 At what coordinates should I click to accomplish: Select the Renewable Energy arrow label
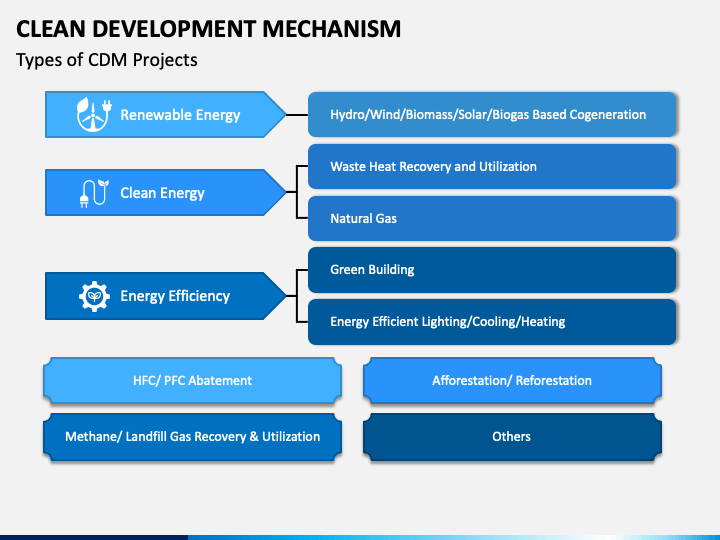point(166,114)
